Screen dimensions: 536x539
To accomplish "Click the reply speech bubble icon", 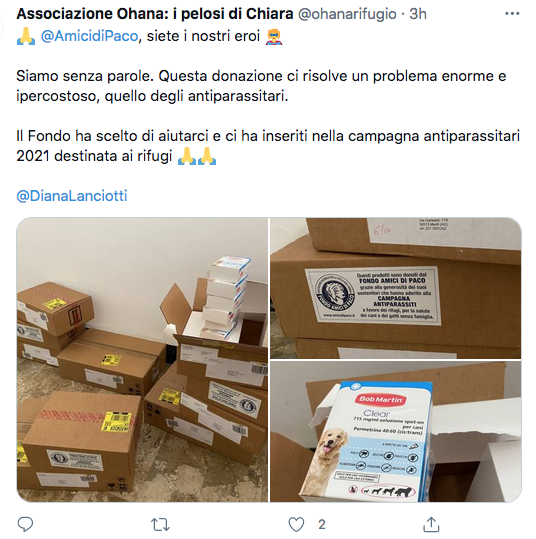I will click(x=25, y=525).
